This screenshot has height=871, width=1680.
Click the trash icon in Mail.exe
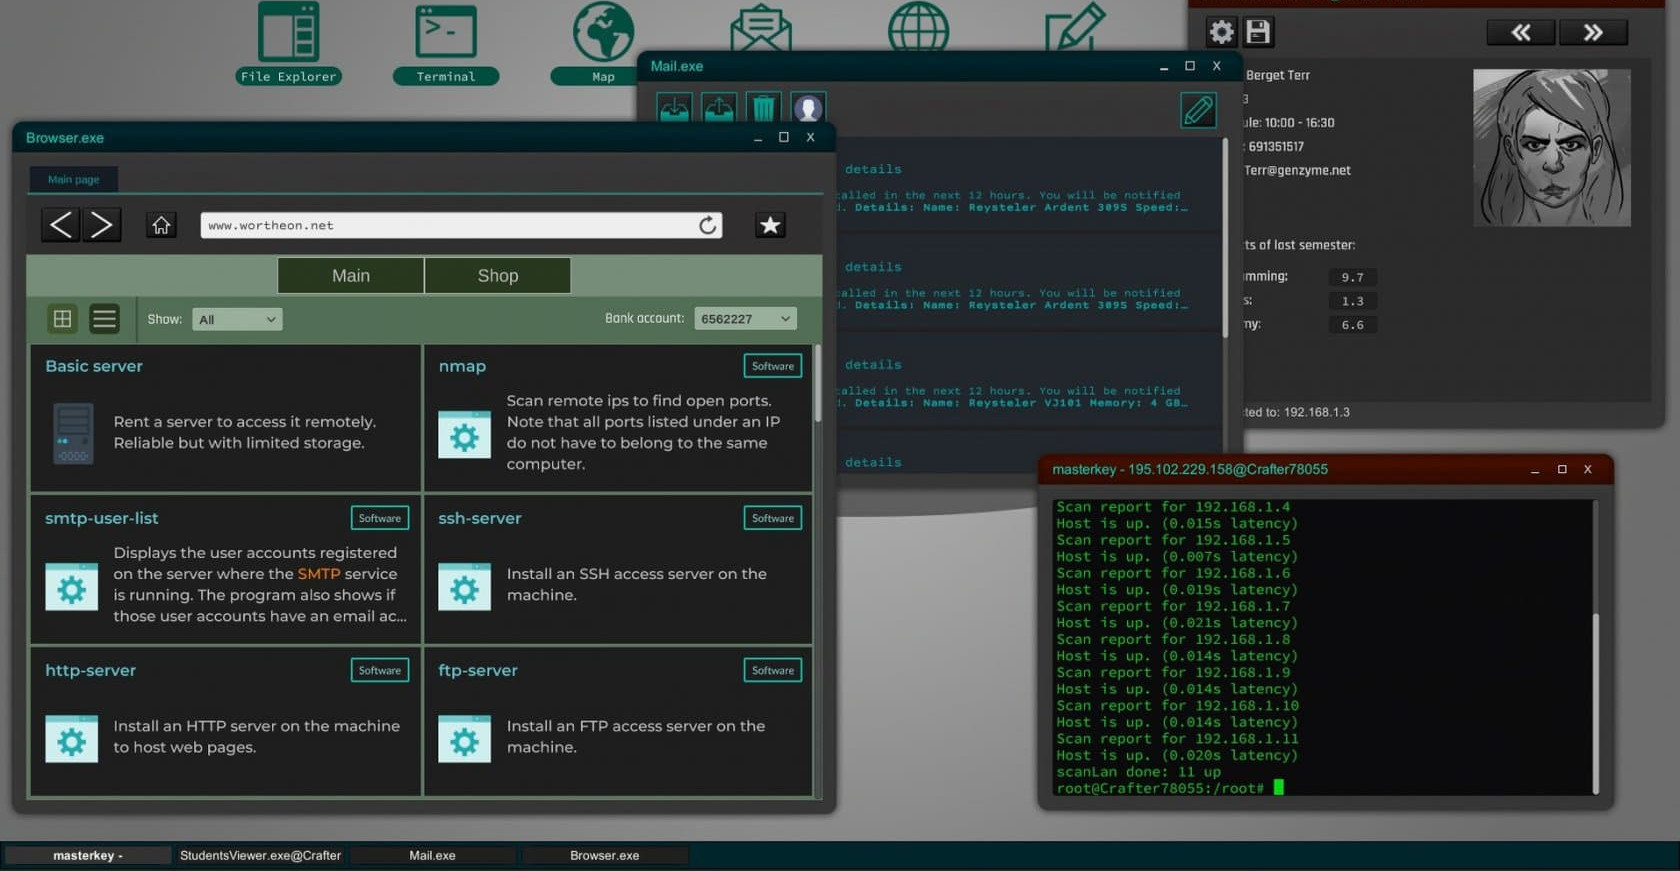pyautogui.click(x=763, y=108)
